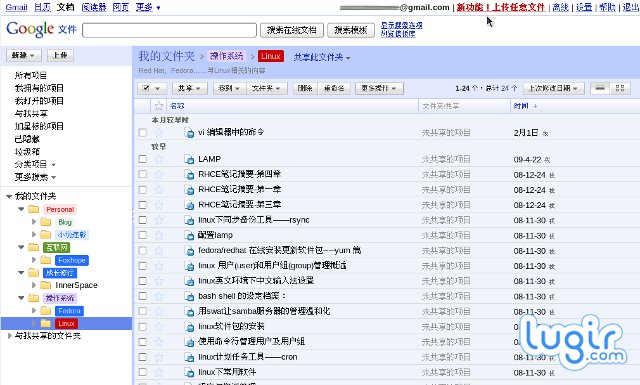Click the 搜索模板 button

point(351,30)
